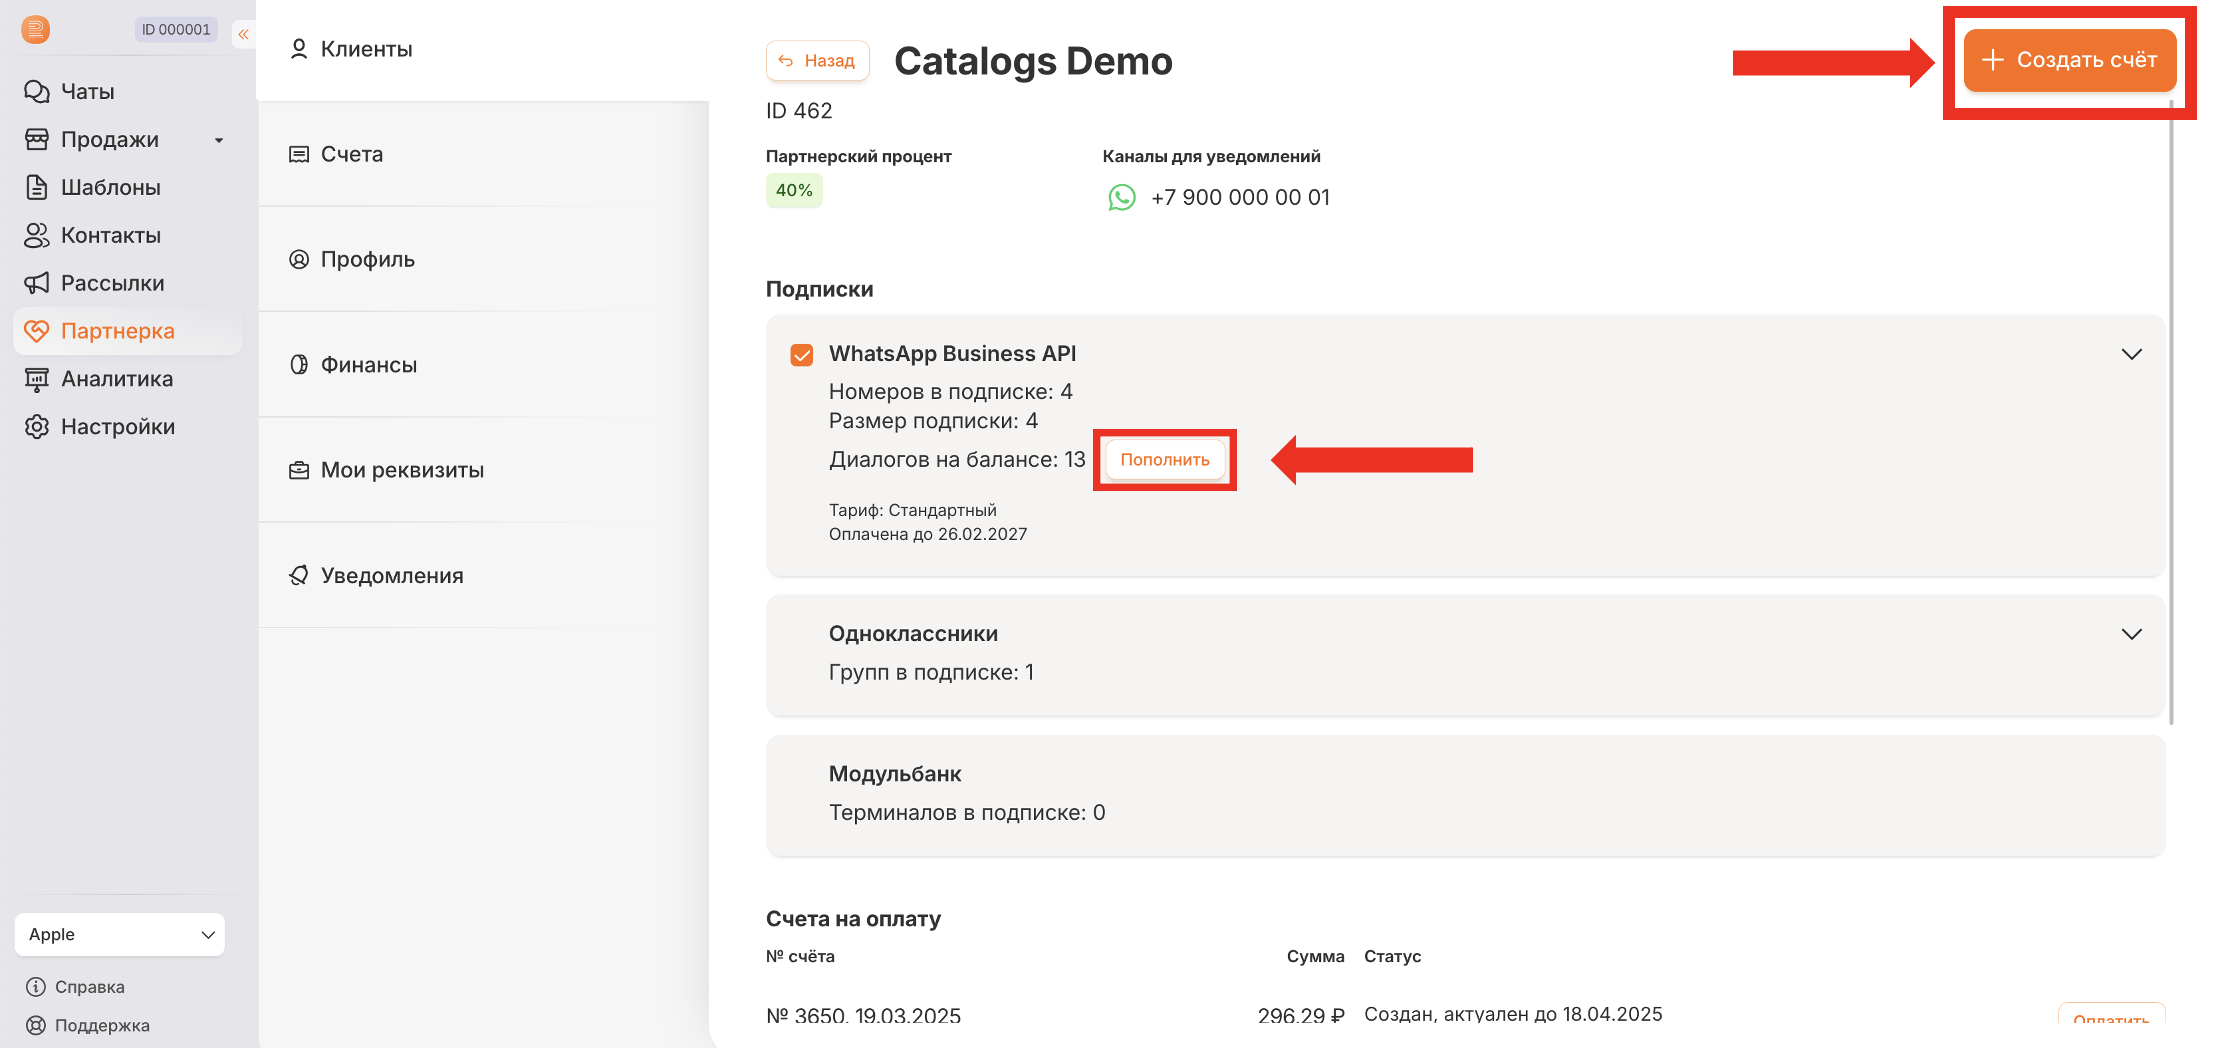Click the Templates document icon
2216x1048 pixels.
click(37, 187)
